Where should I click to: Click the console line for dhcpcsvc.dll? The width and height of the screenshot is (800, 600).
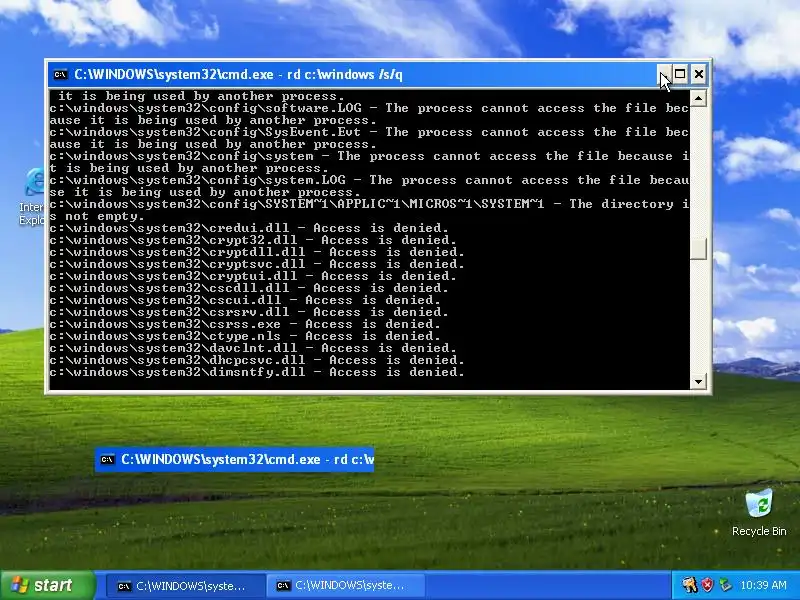click(257, 360)
